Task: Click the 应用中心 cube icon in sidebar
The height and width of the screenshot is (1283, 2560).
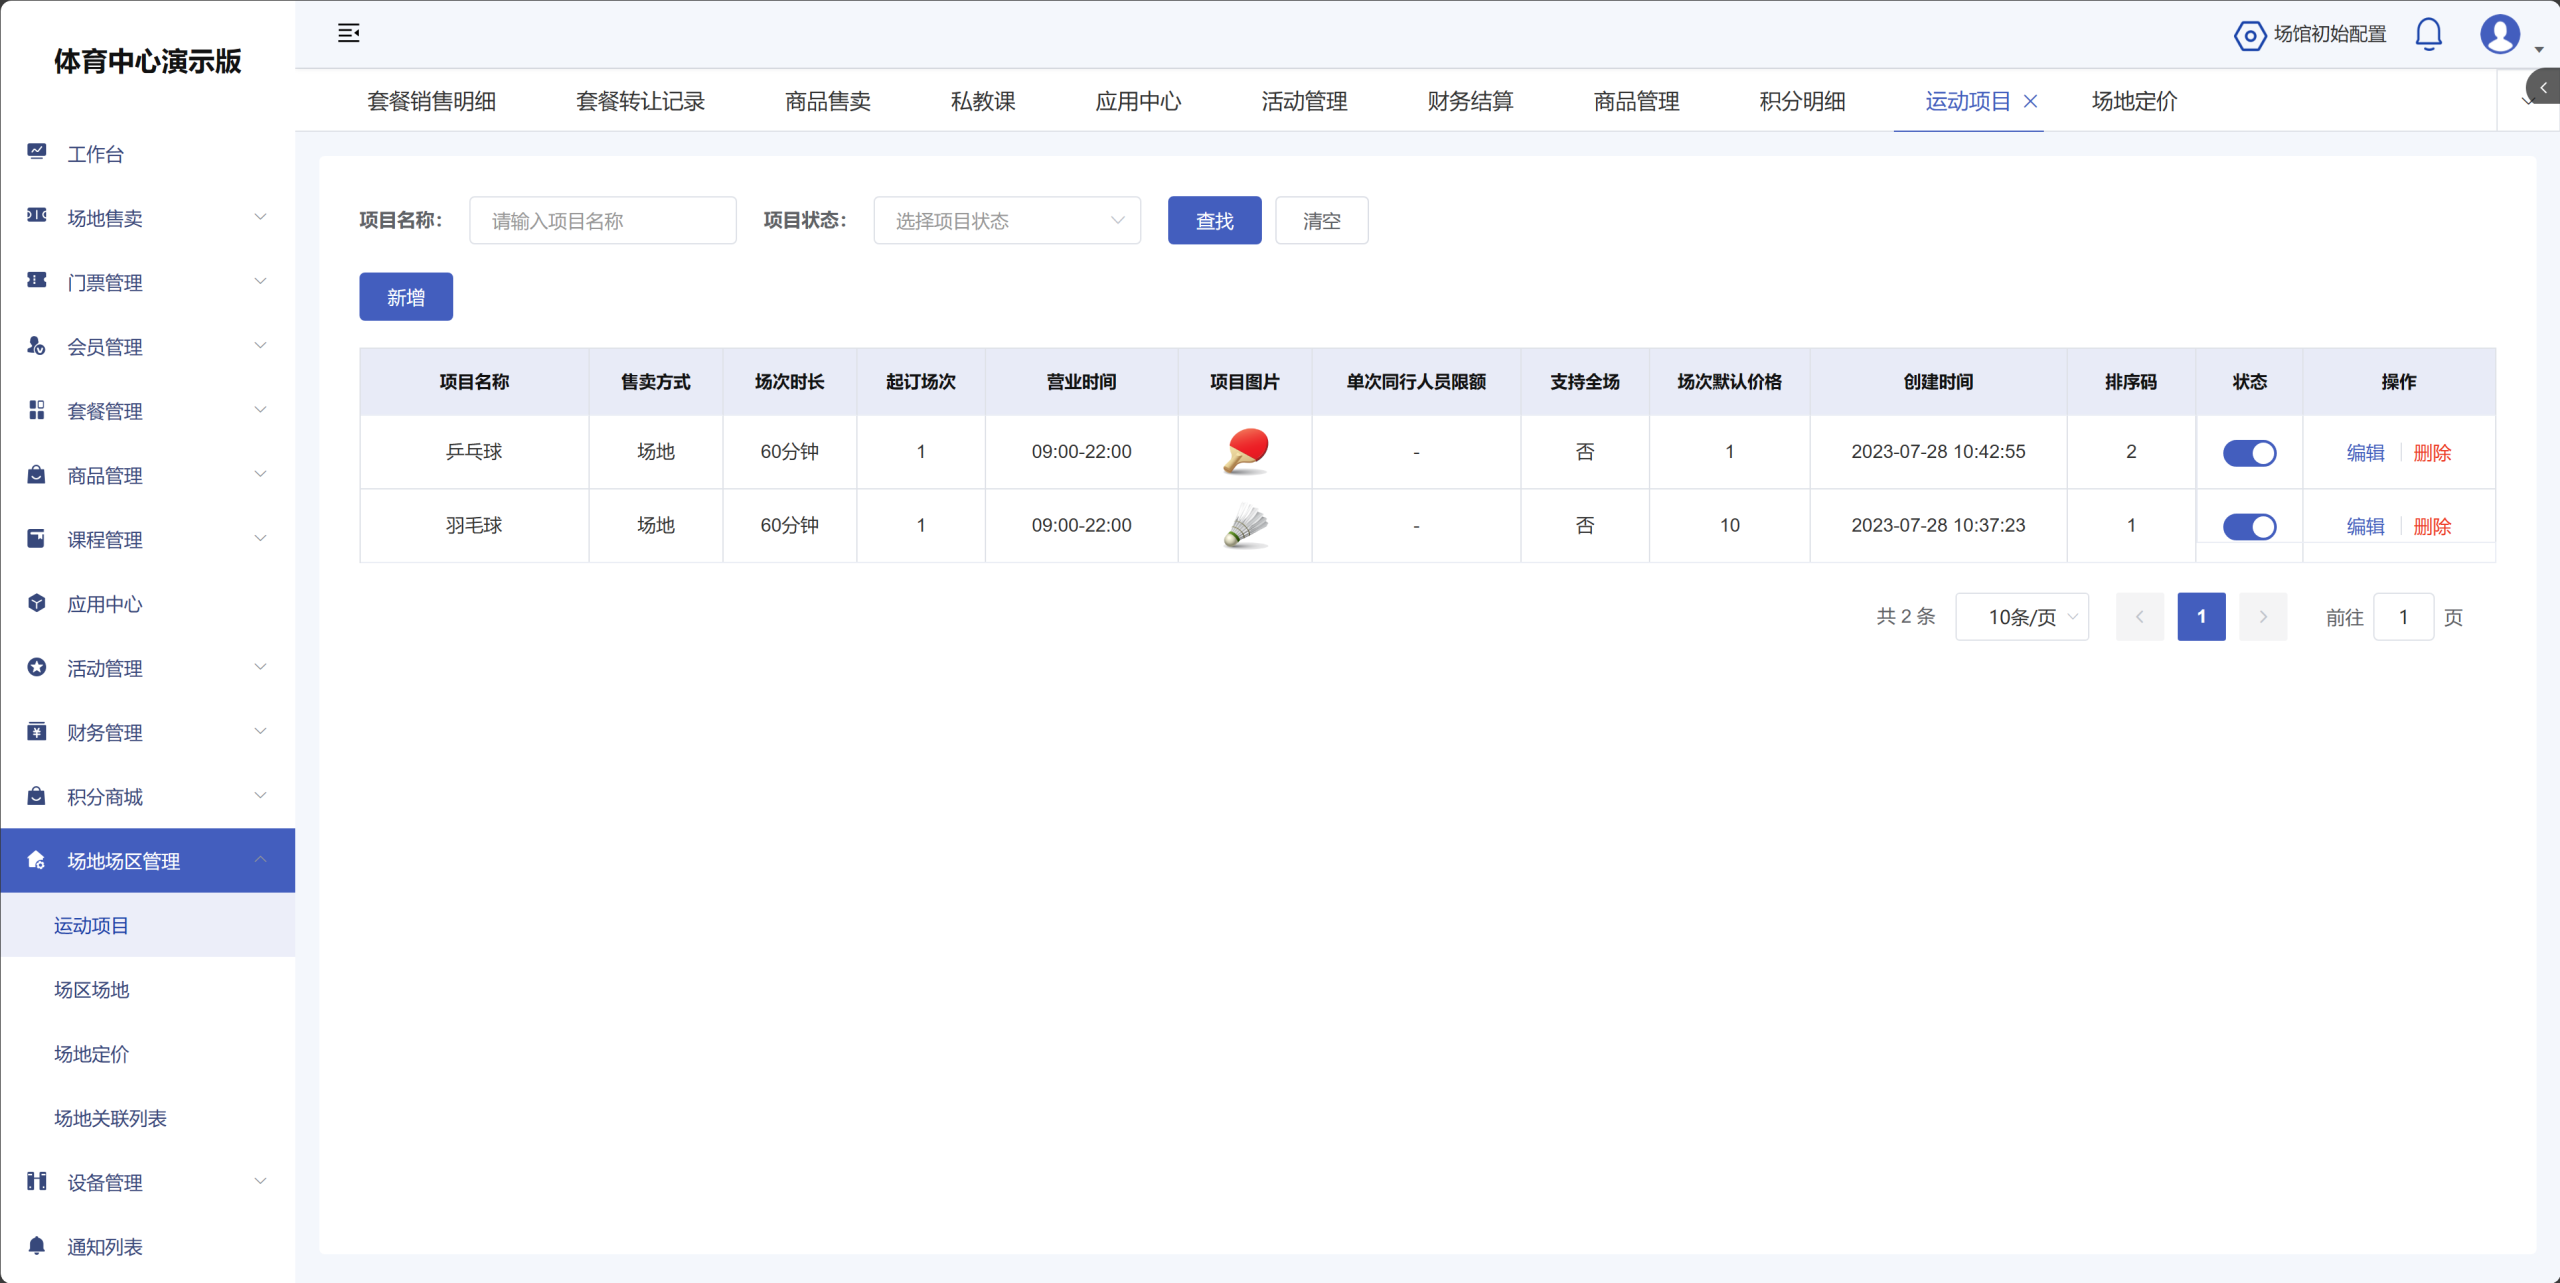Action: (37, 603)
